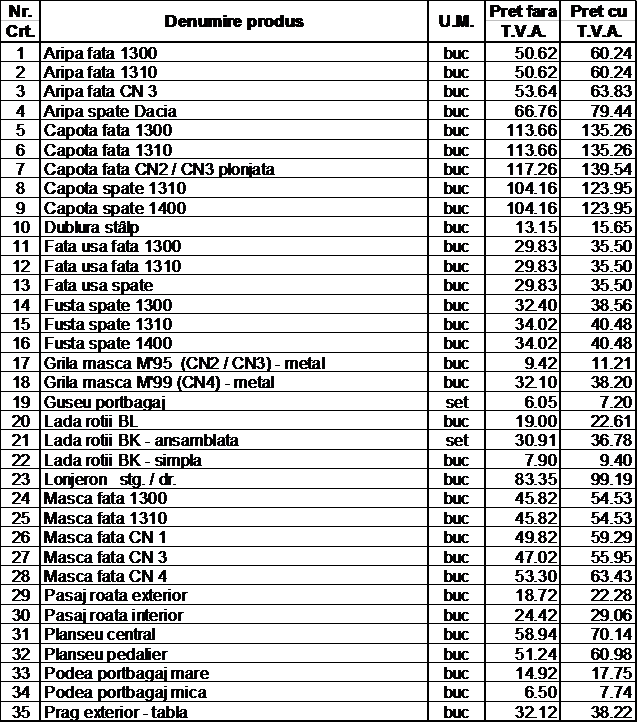The image size is (637, 722).
Task: Select the price value 79.44
Action: pyautogui.click(x=611, y=111)
